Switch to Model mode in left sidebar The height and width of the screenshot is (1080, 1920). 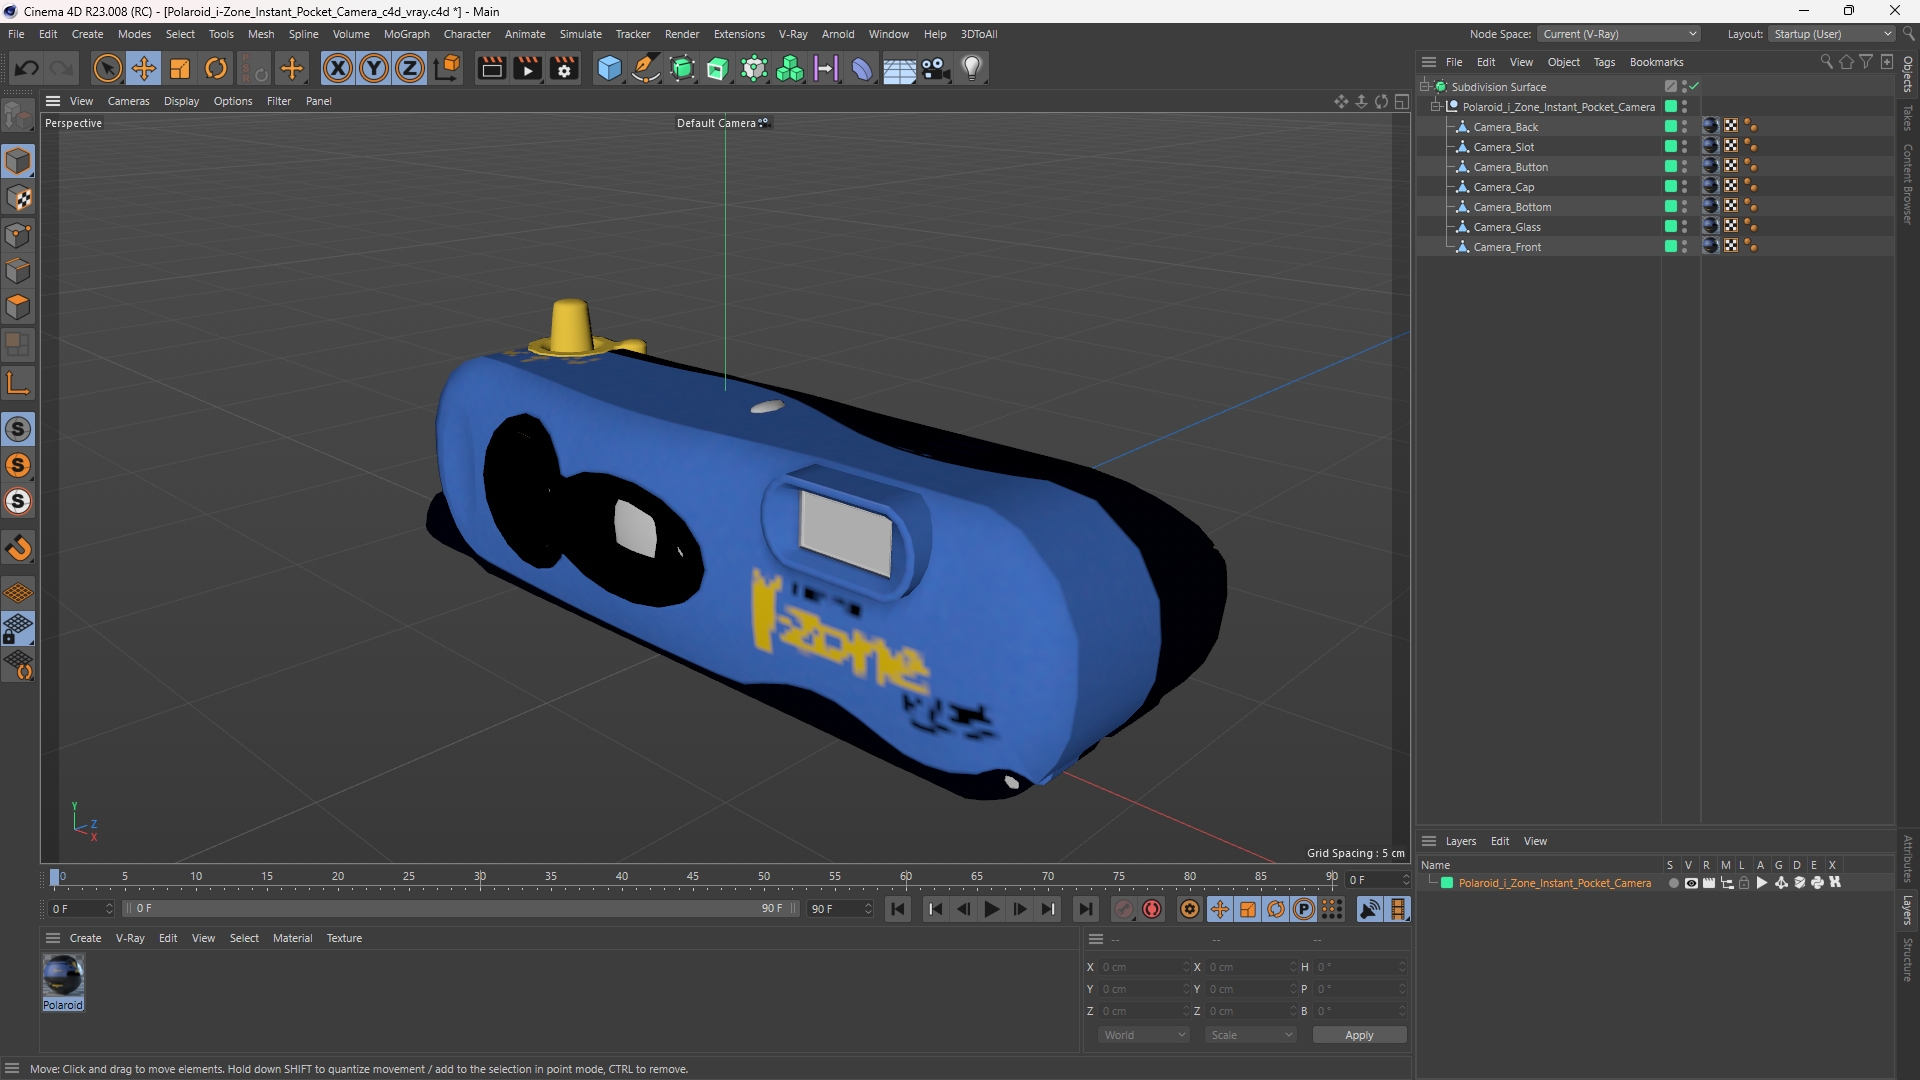click(19, 161)
